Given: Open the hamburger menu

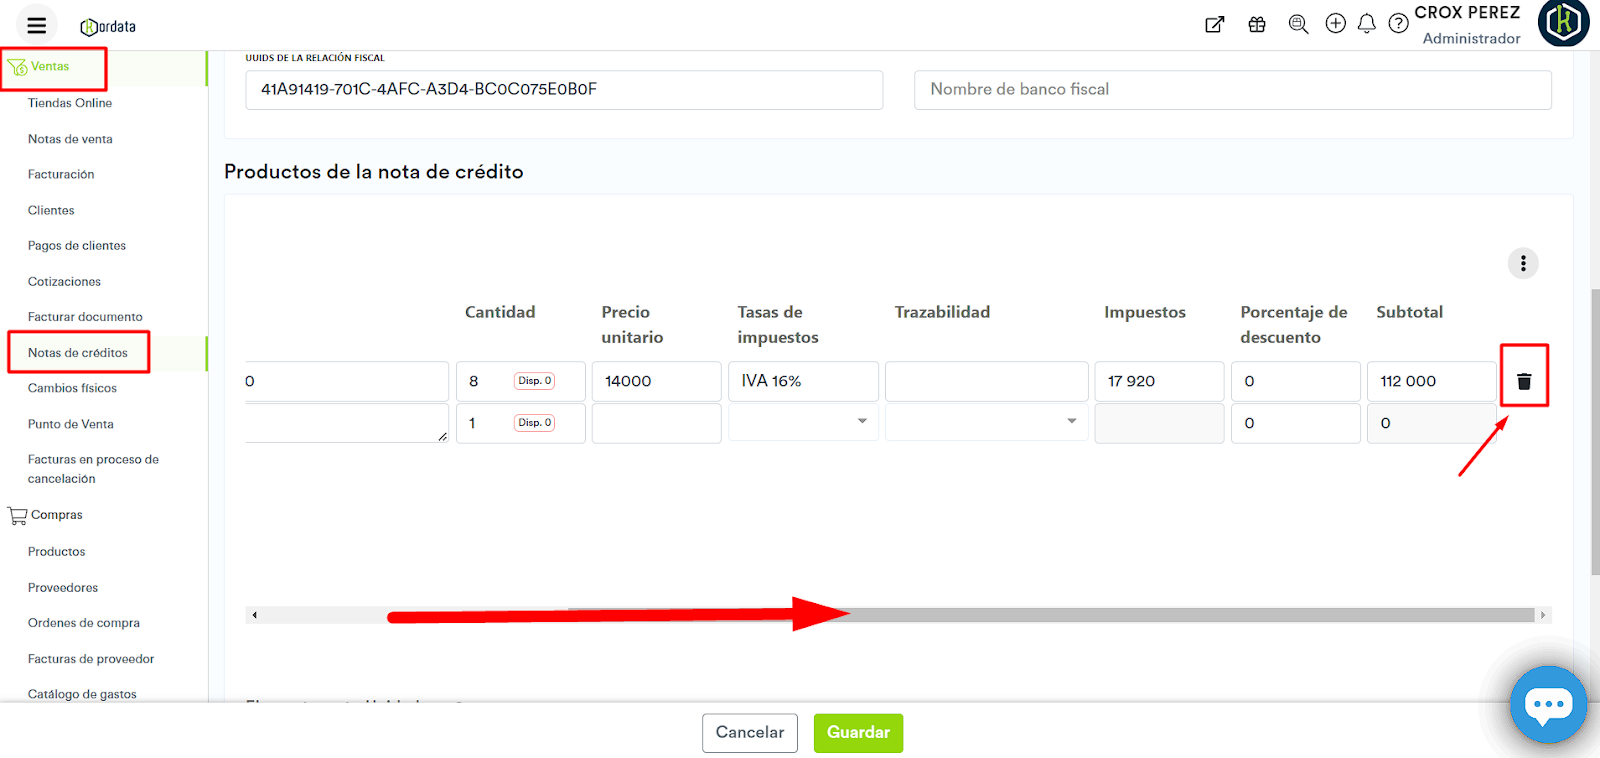Looking at the screenshot, I should (x=37, y=26).
